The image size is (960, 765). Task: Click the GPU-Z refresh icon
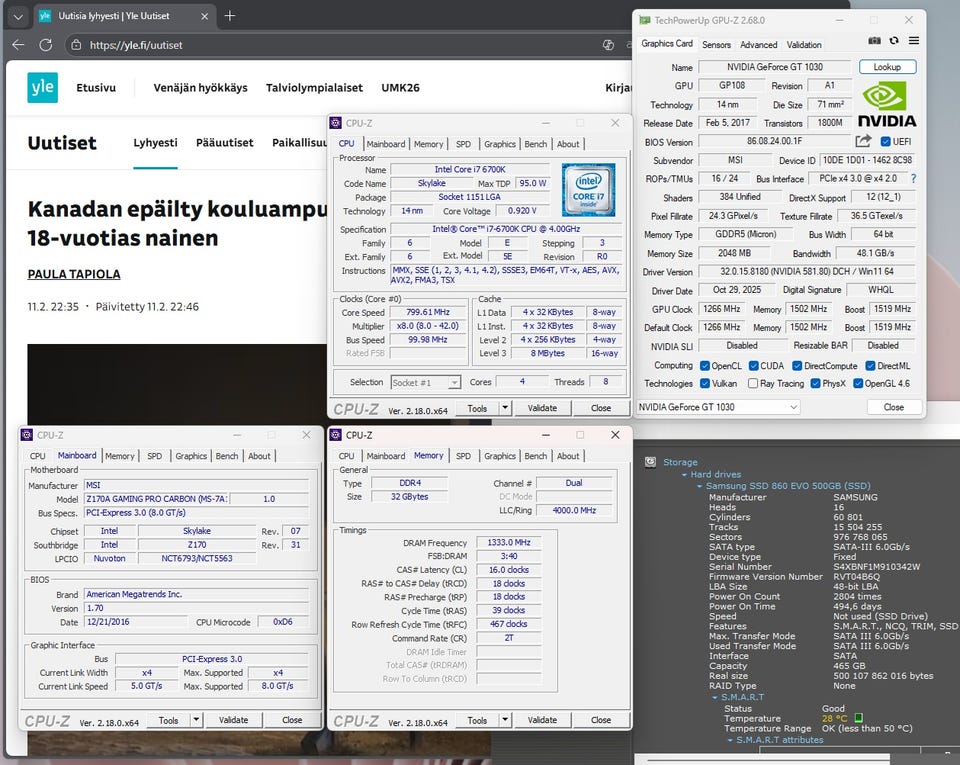tap(894, 40)
